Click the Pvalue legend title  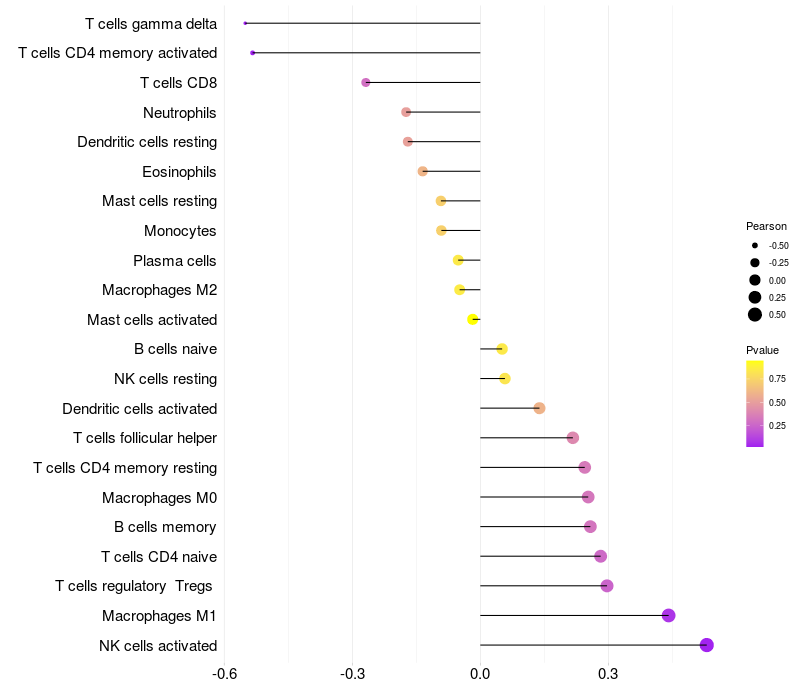762,350
